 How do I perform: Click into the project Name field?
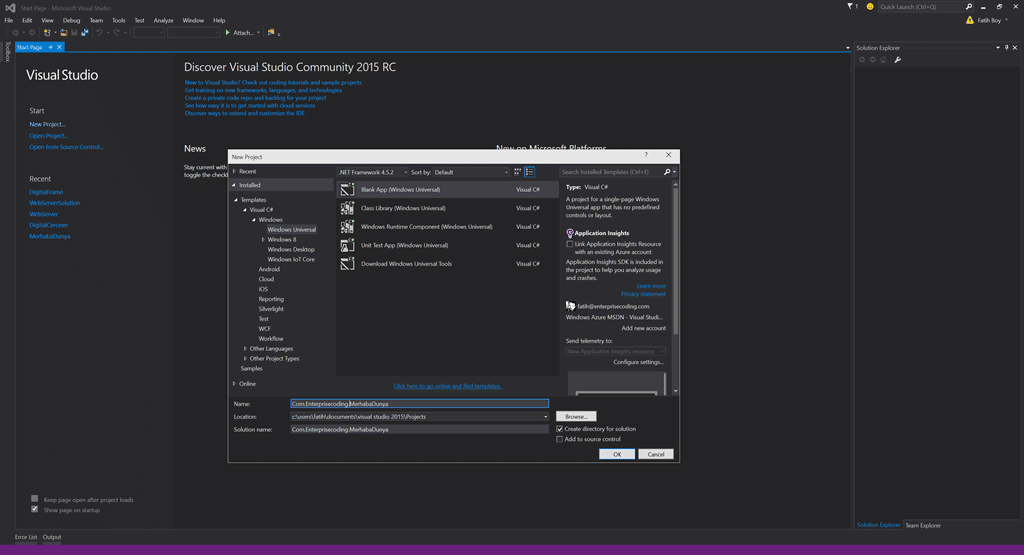coord(419,404)
